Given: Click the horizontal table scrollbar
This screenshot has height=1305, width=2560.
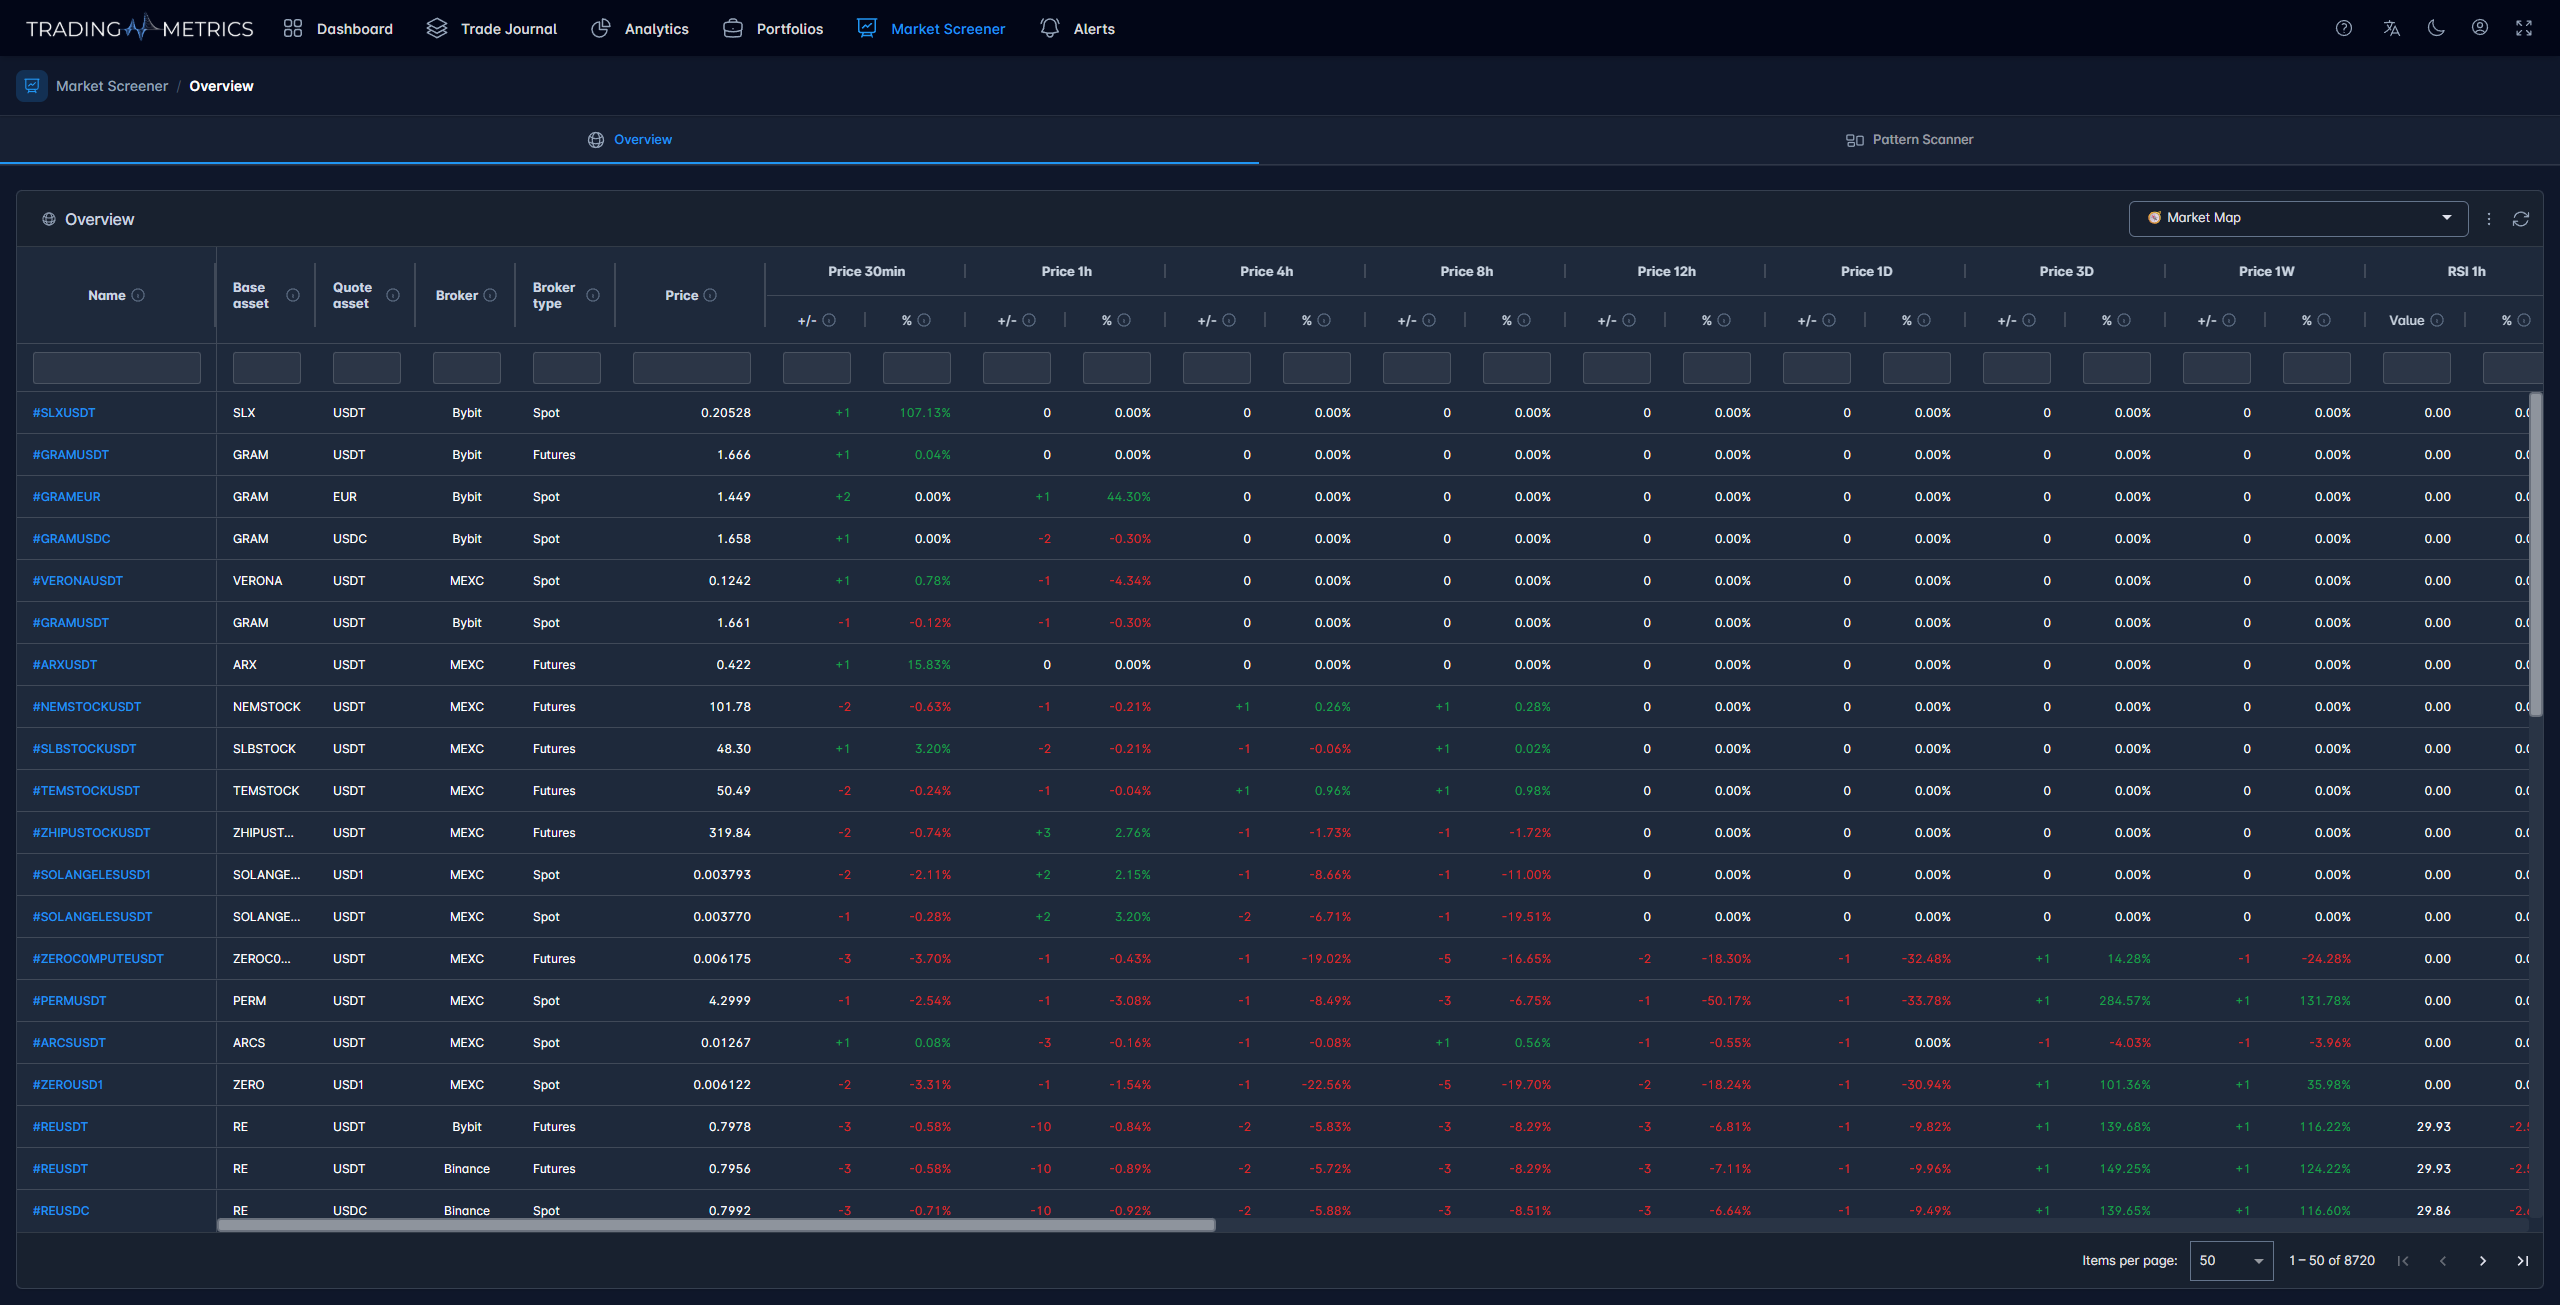Looking at the screenshot, I should pyautogui.click(x=716, y=1225).
